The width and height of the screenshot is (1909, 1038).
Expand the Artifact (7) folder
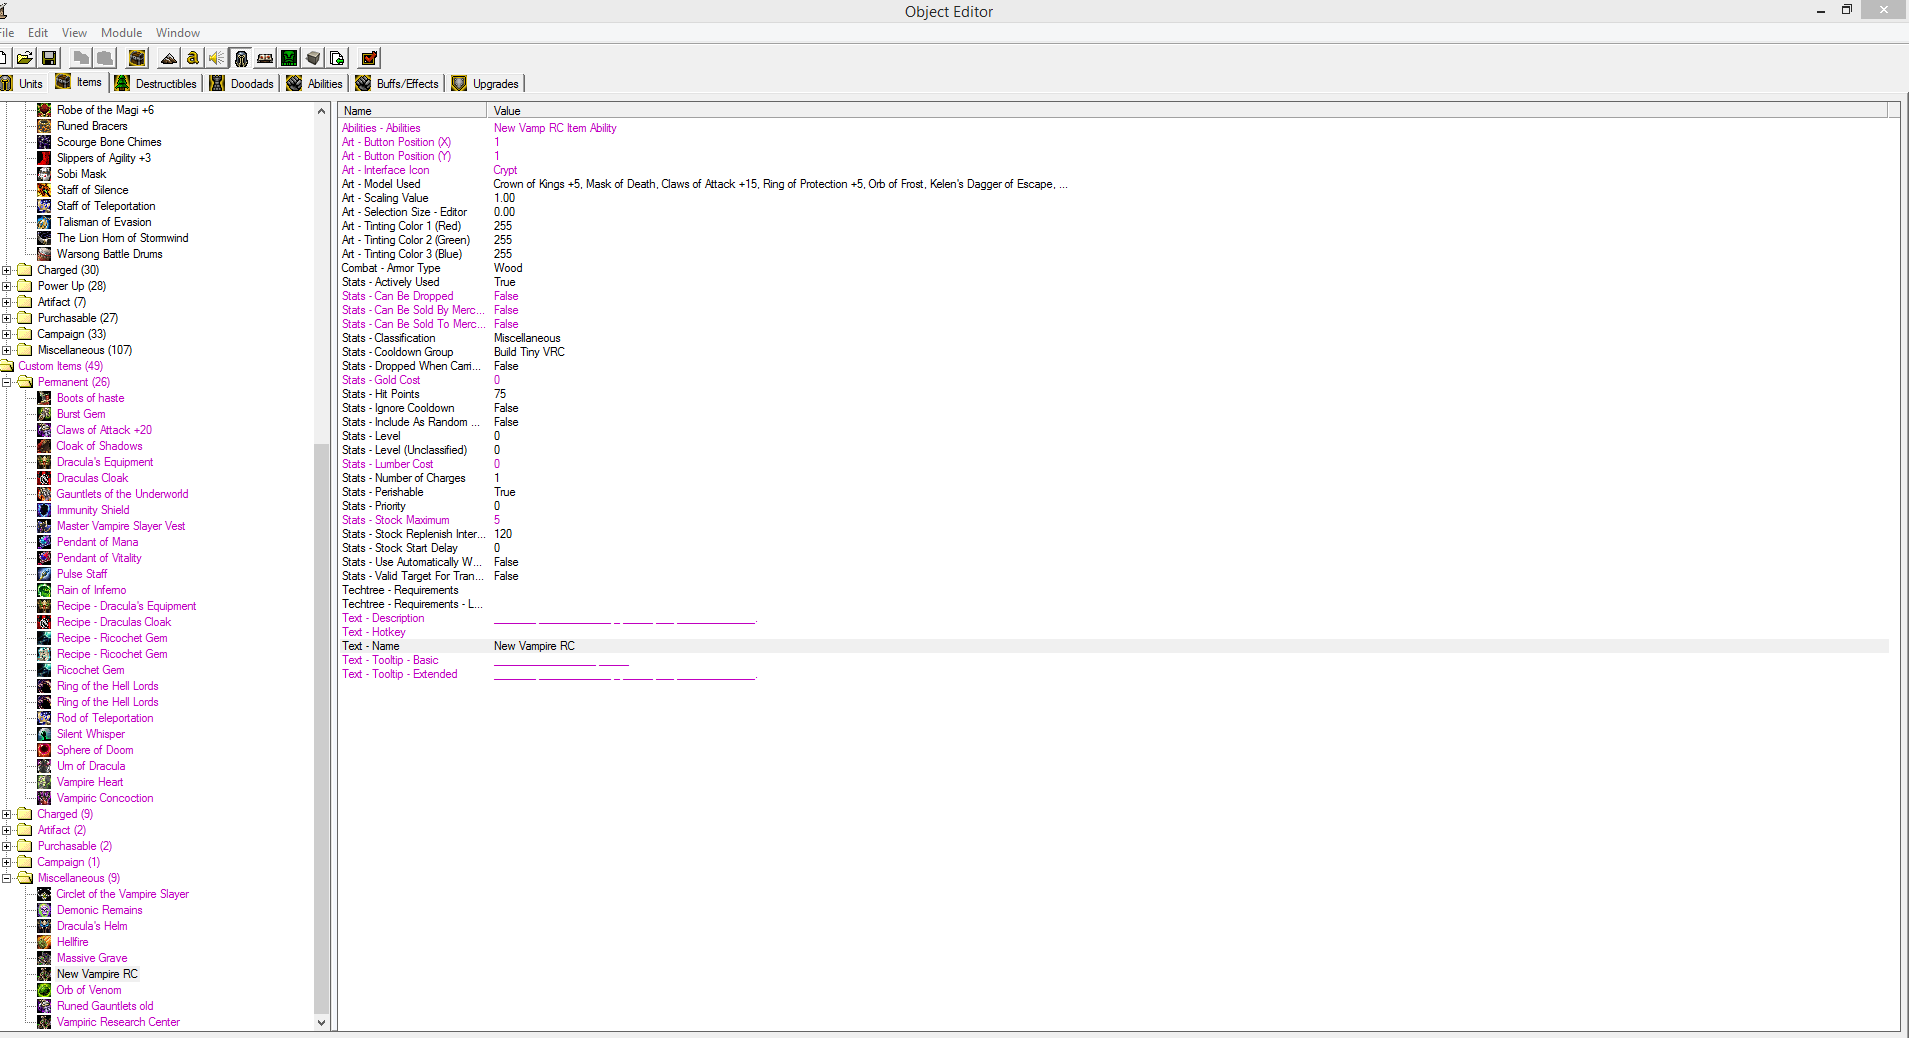pos(7,302)
